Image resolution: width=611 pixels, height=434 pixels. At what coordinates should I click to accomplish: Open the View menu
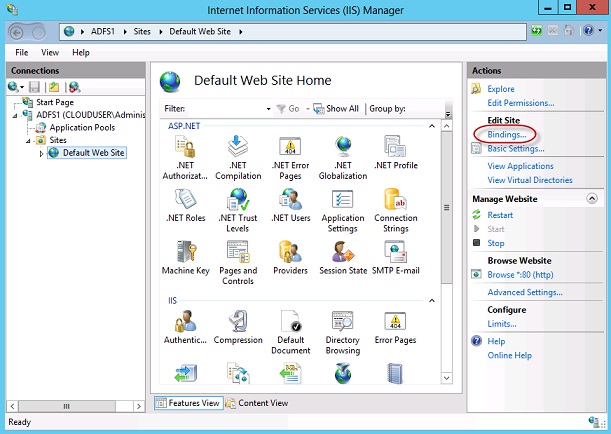(x=50, y=52)
